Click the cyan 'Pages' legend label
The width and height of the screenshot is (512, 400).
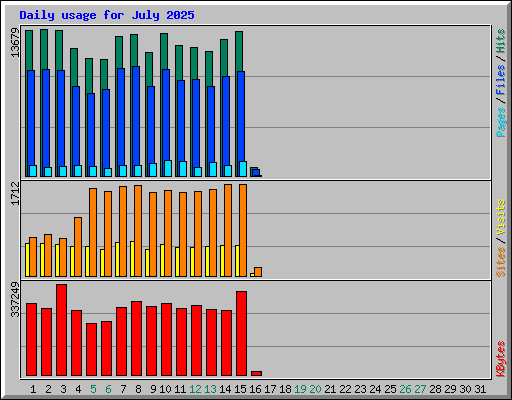coord(501,122)
